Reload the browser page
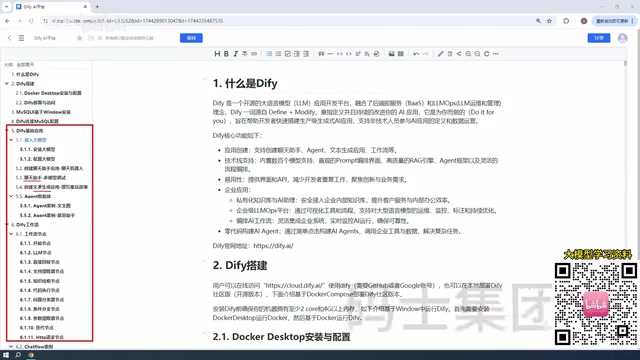The height and width of the screenshot is (360, 640). pos(31,21)
